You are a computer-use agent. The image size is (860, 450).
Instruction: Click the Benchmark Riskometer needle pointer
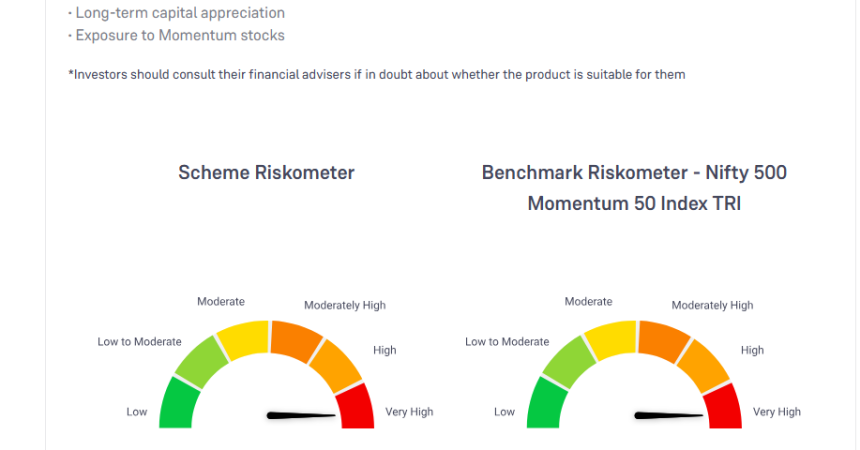[x=670, y=415]
